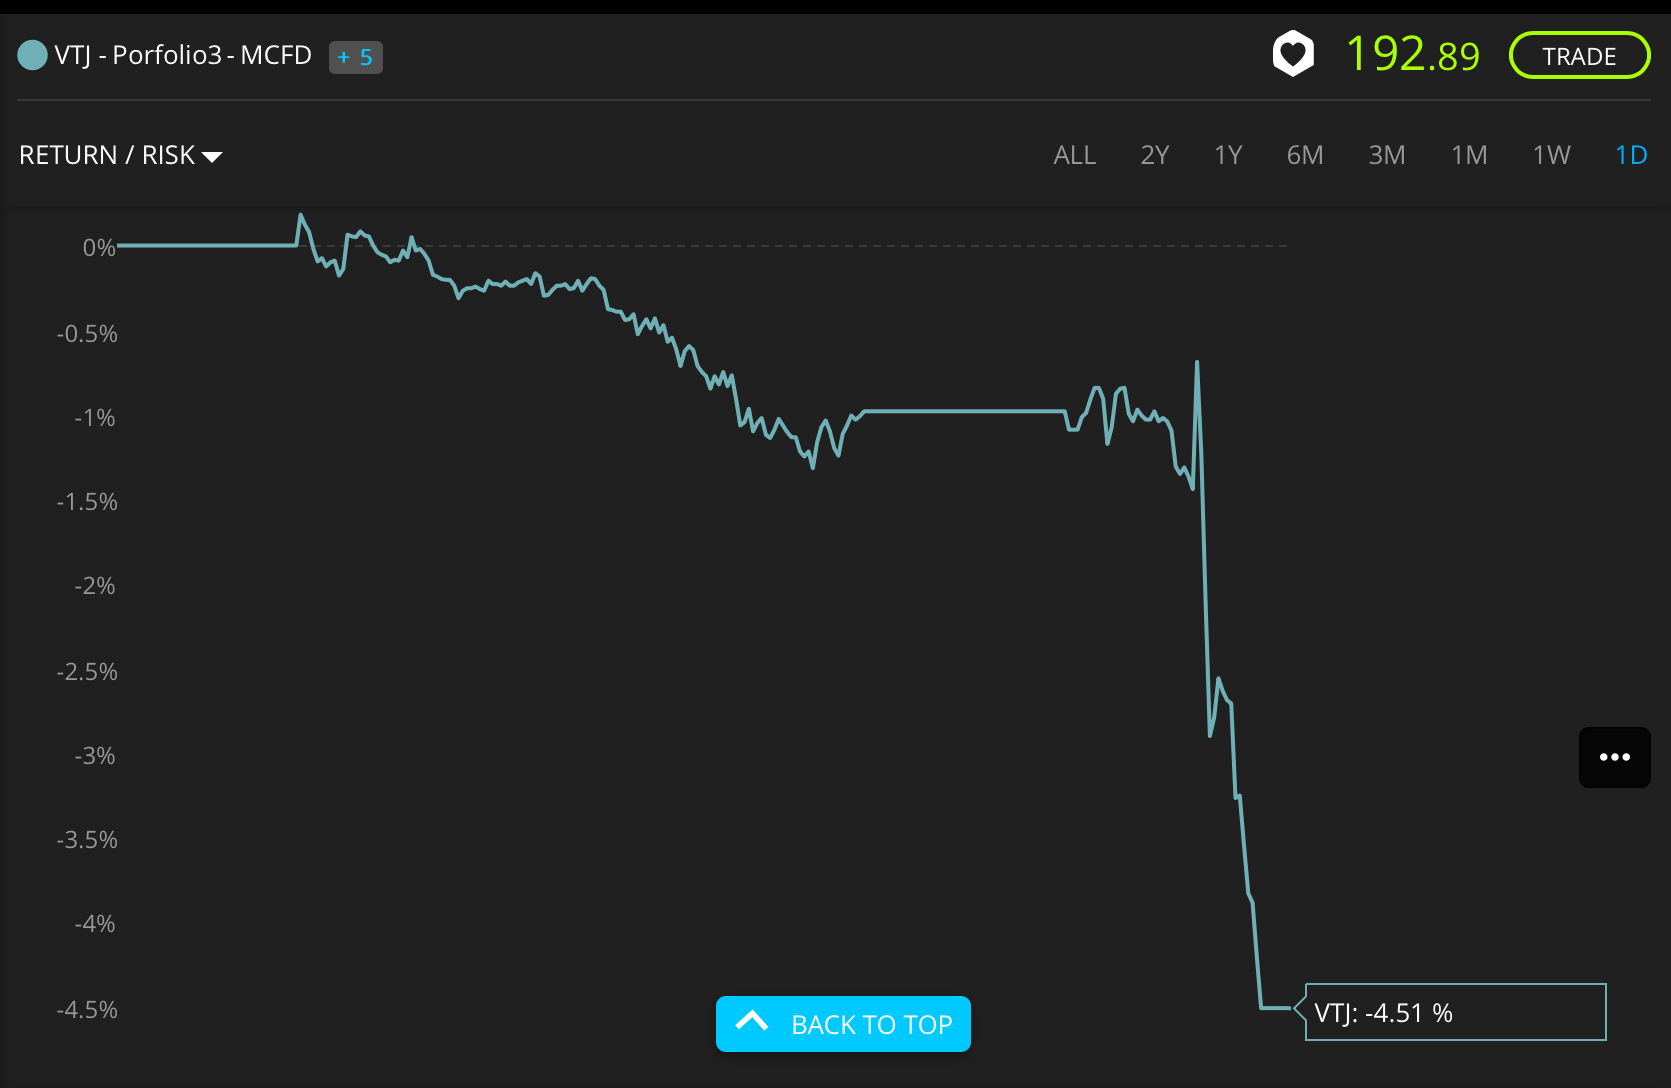Viewport: 1671px width, 1088px height.
Task: Select the active 1D range
Action: [x=1631, y=155]
